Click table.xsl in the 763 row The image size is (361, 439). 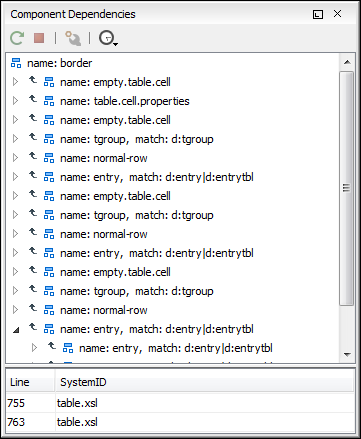tap(77, 422)
